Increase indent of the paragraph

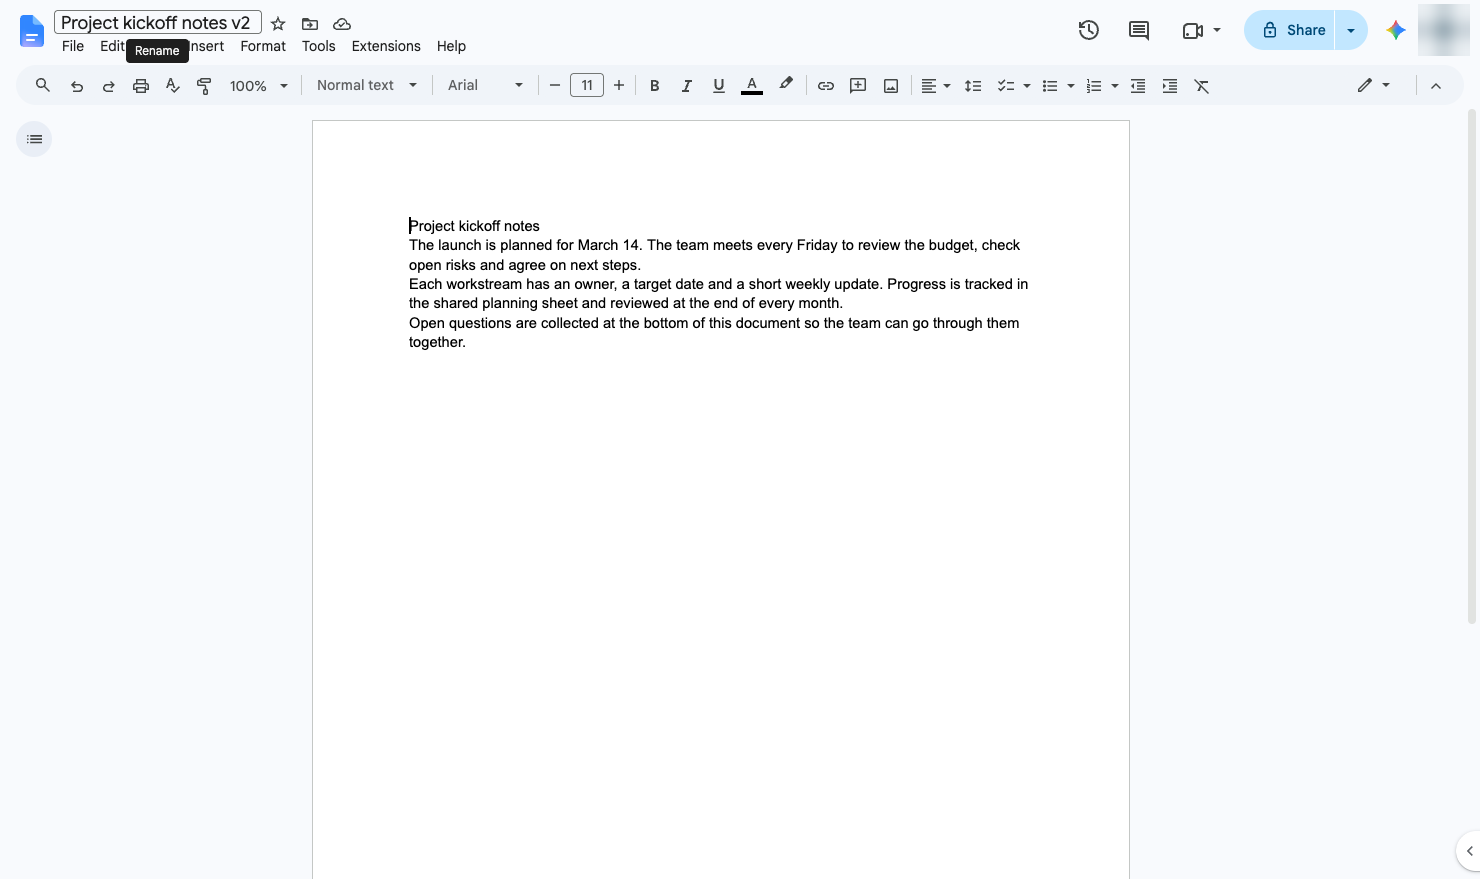pos(1170,86)
